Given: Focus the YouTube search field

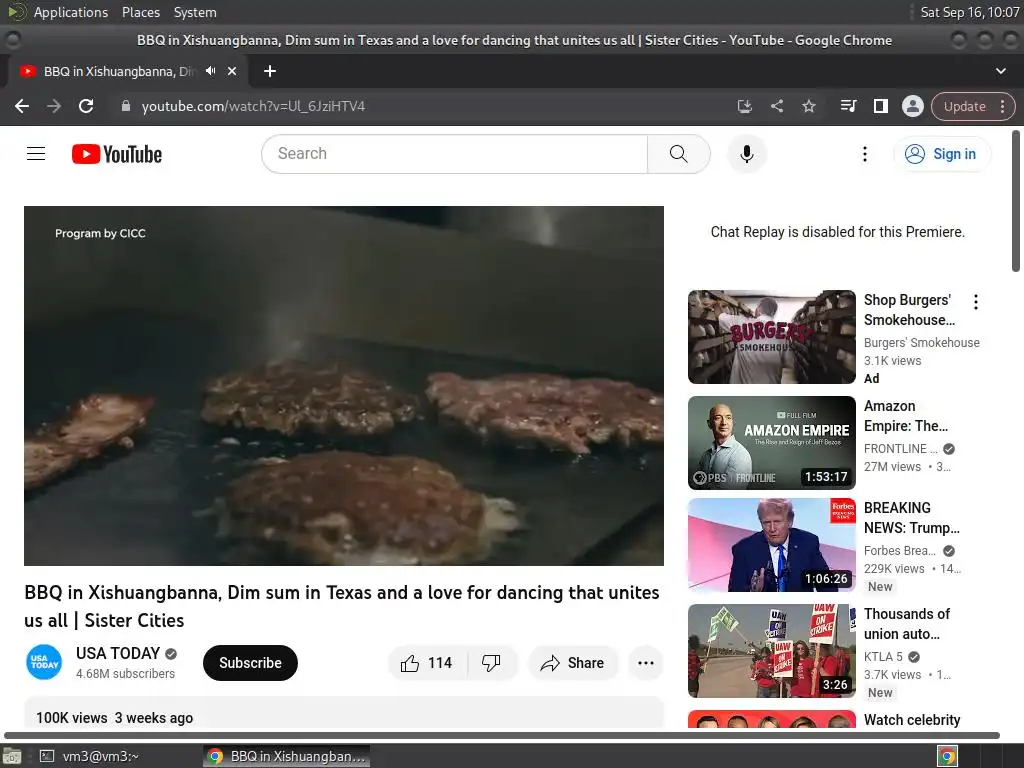Looking at the screenshot, I should (455, 154).
